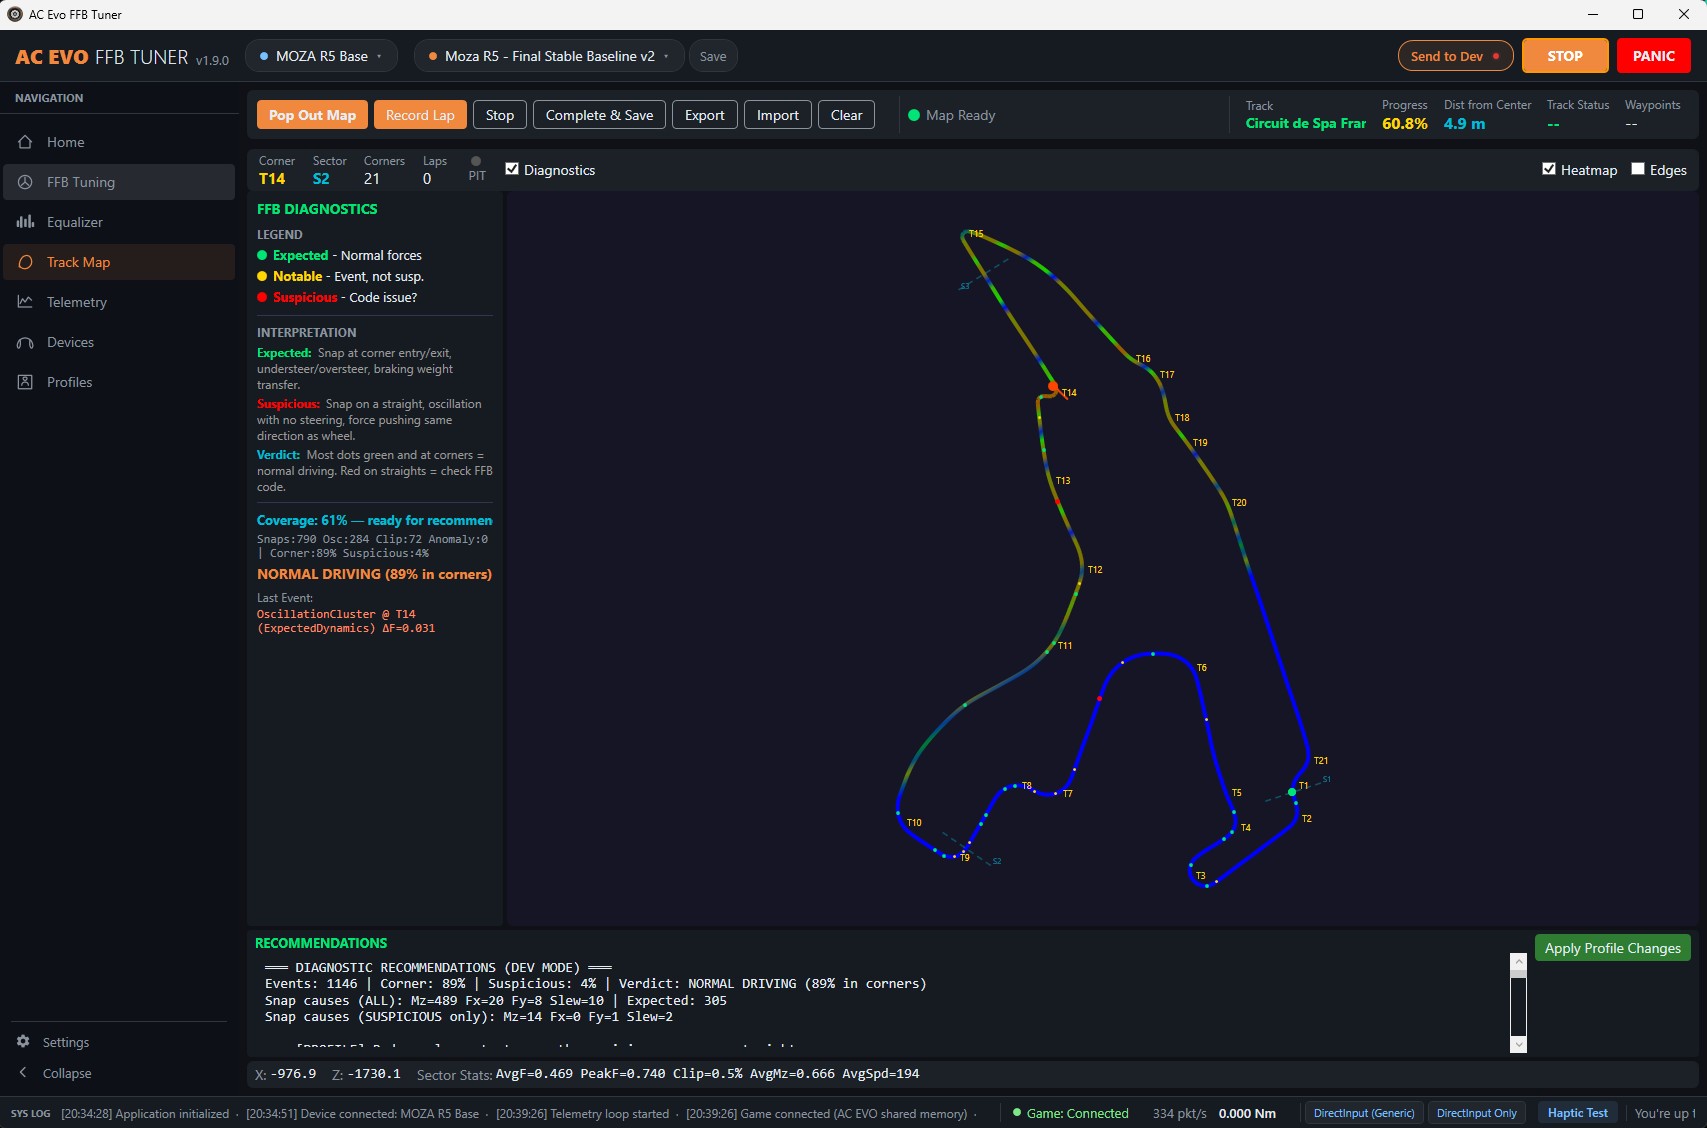The height and width of the screenshot is (1128, 1707).
Task: Go to the Home page
Action: click(118, 142)
